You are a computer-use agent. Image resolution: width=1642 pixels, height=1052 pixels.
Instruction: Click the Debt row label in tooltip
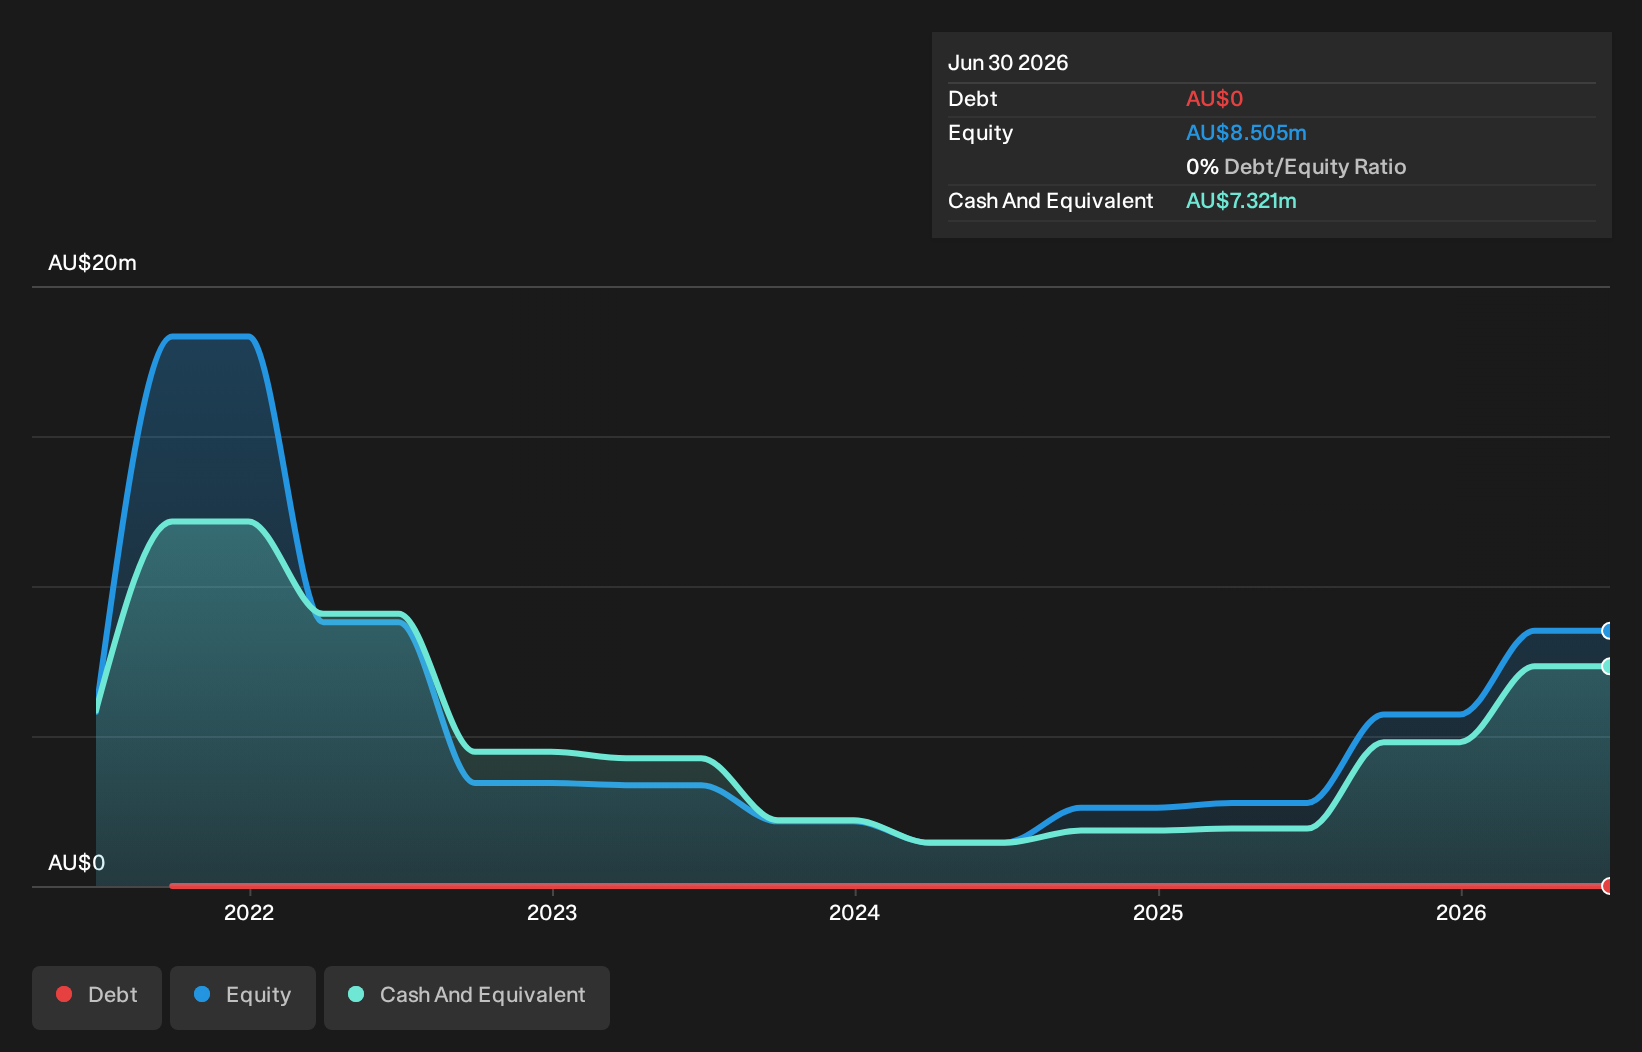tap(972, 99)
